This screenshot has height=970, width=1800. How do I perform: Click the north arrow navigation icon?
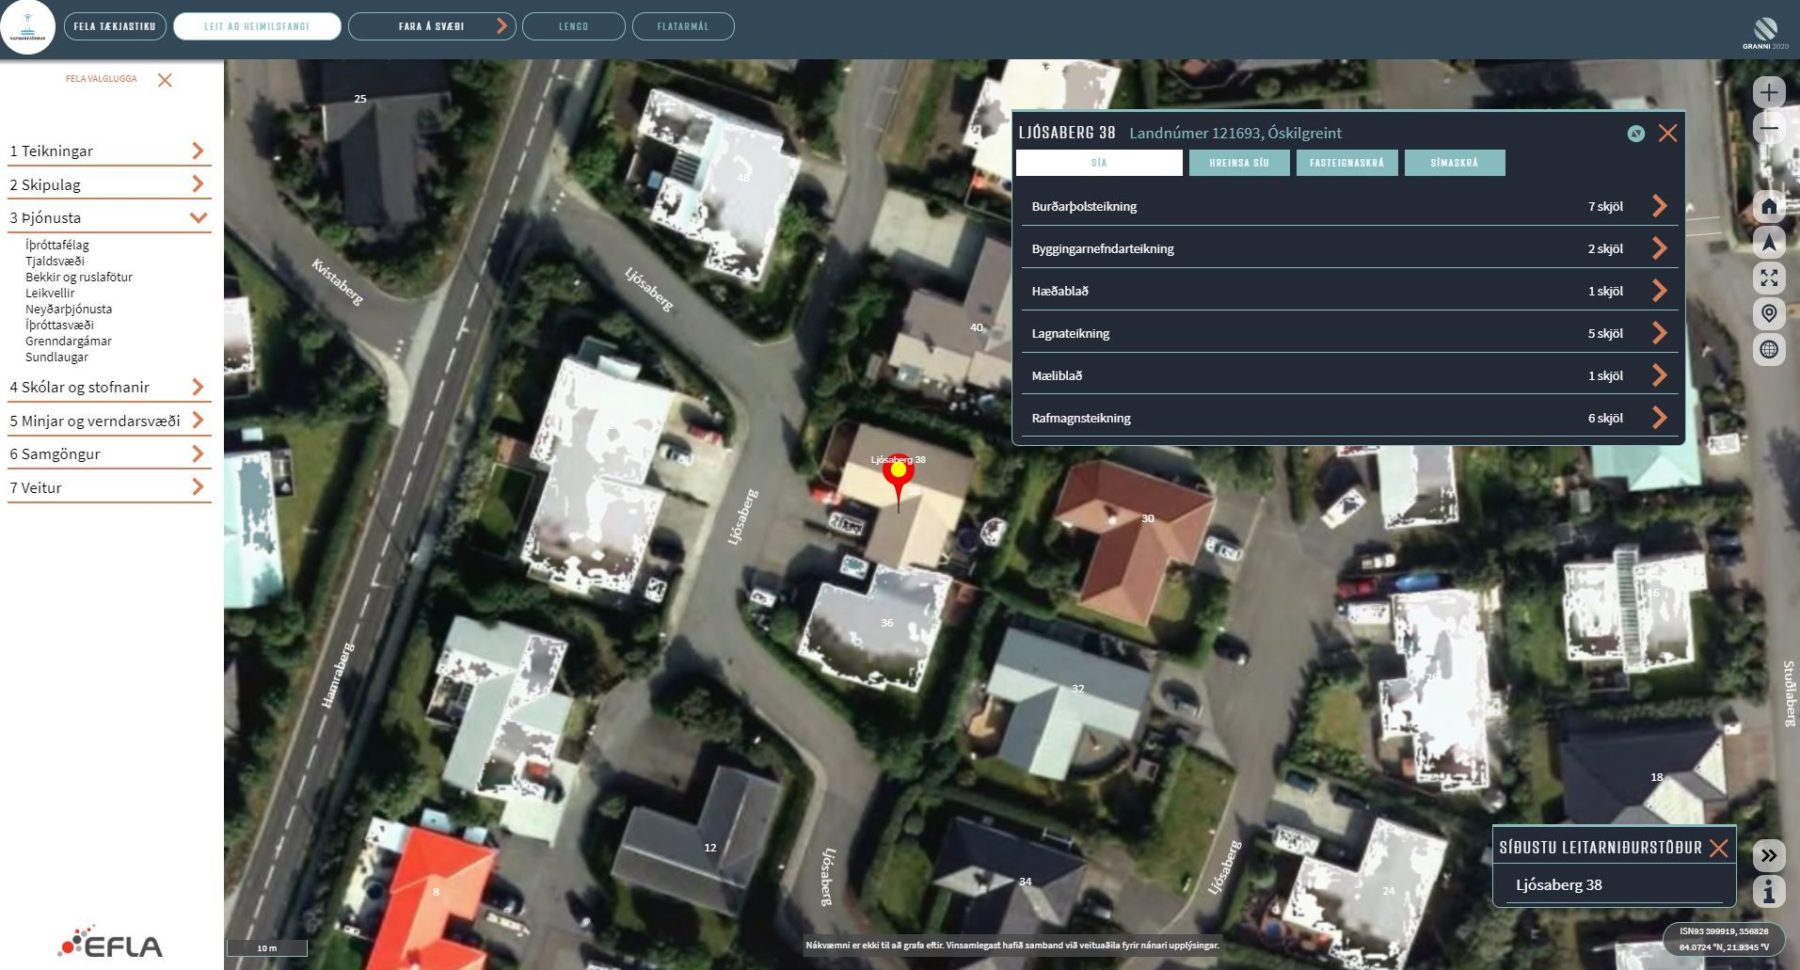tap(1769, 242)
